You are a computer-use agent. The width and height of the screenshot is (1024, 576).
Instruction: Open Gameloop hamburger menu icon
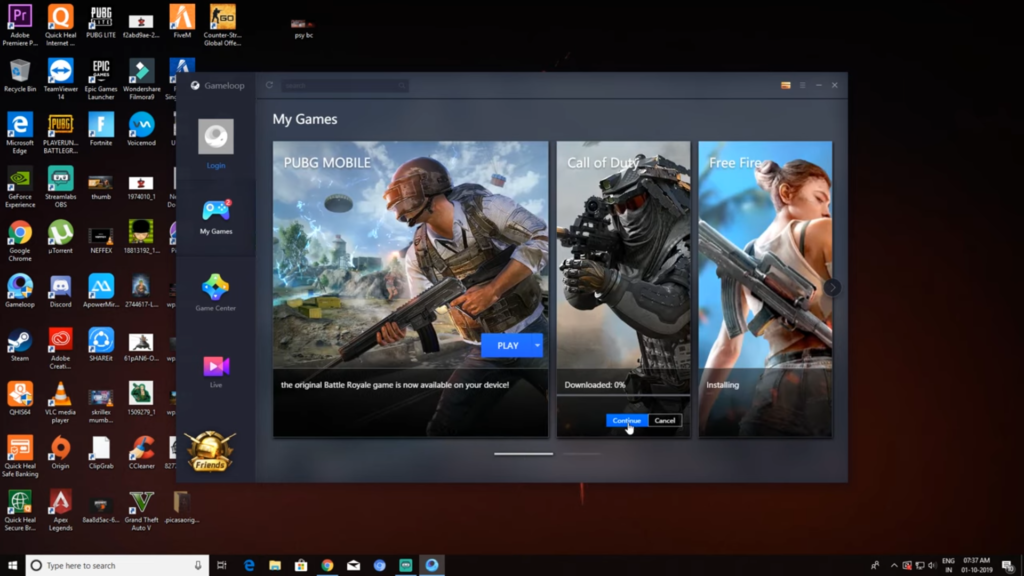(x=803, y=85)
